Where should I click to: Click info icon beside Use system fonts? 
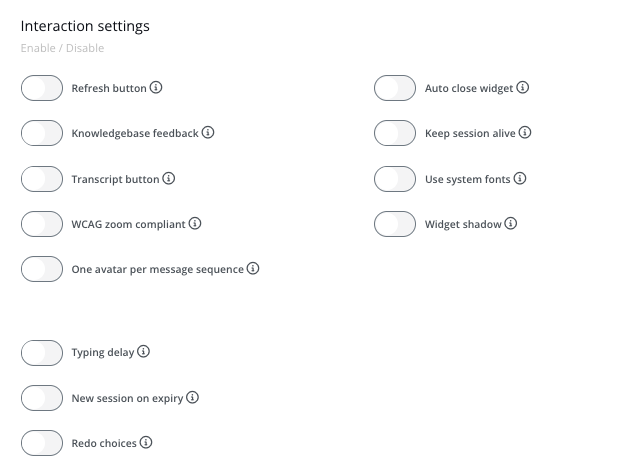(x=520, y=178)
